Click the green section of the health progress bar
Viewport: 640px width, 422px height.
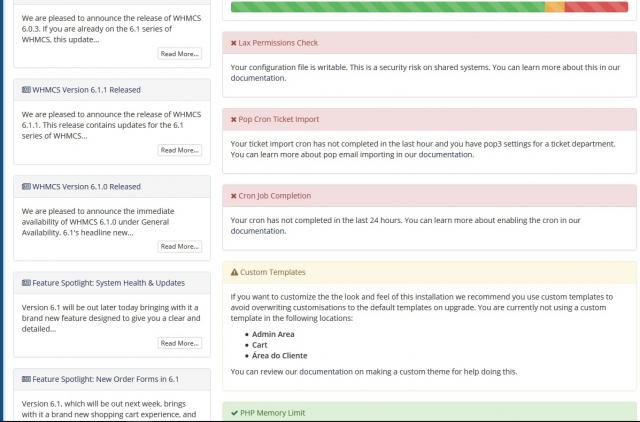coord(388,7)
